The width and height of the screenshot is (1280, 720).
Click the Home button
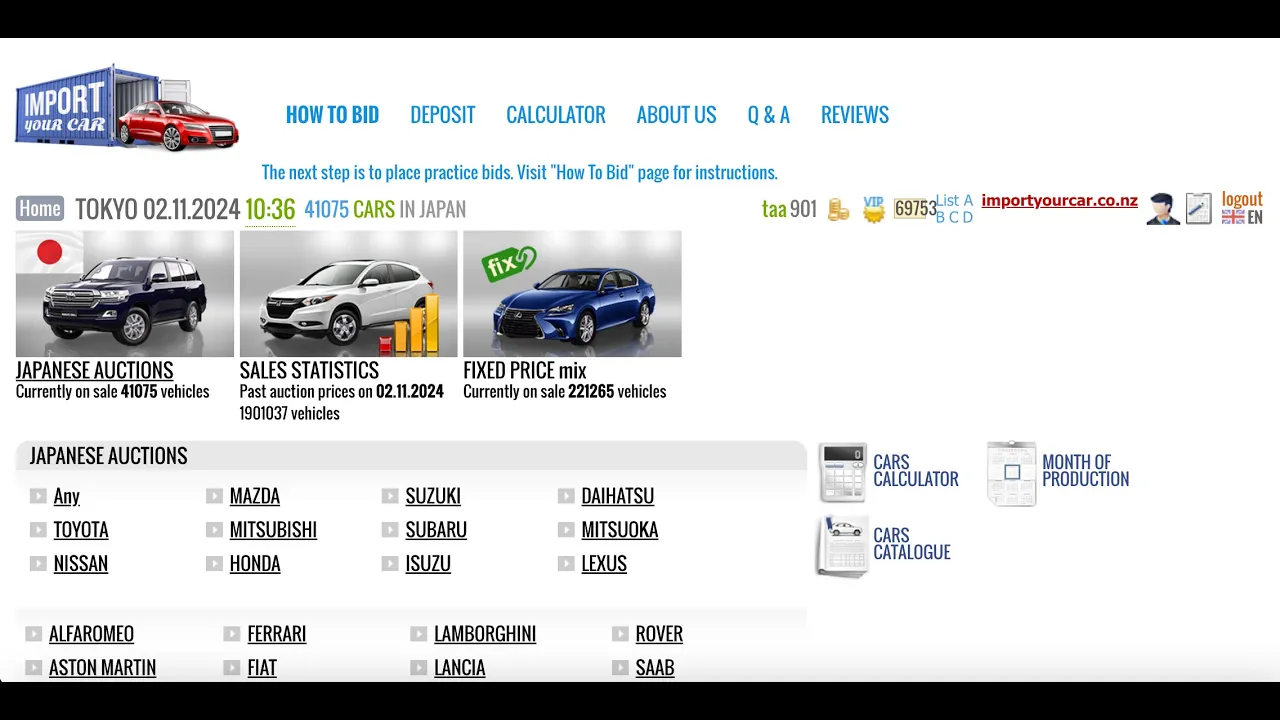(40, 209)
